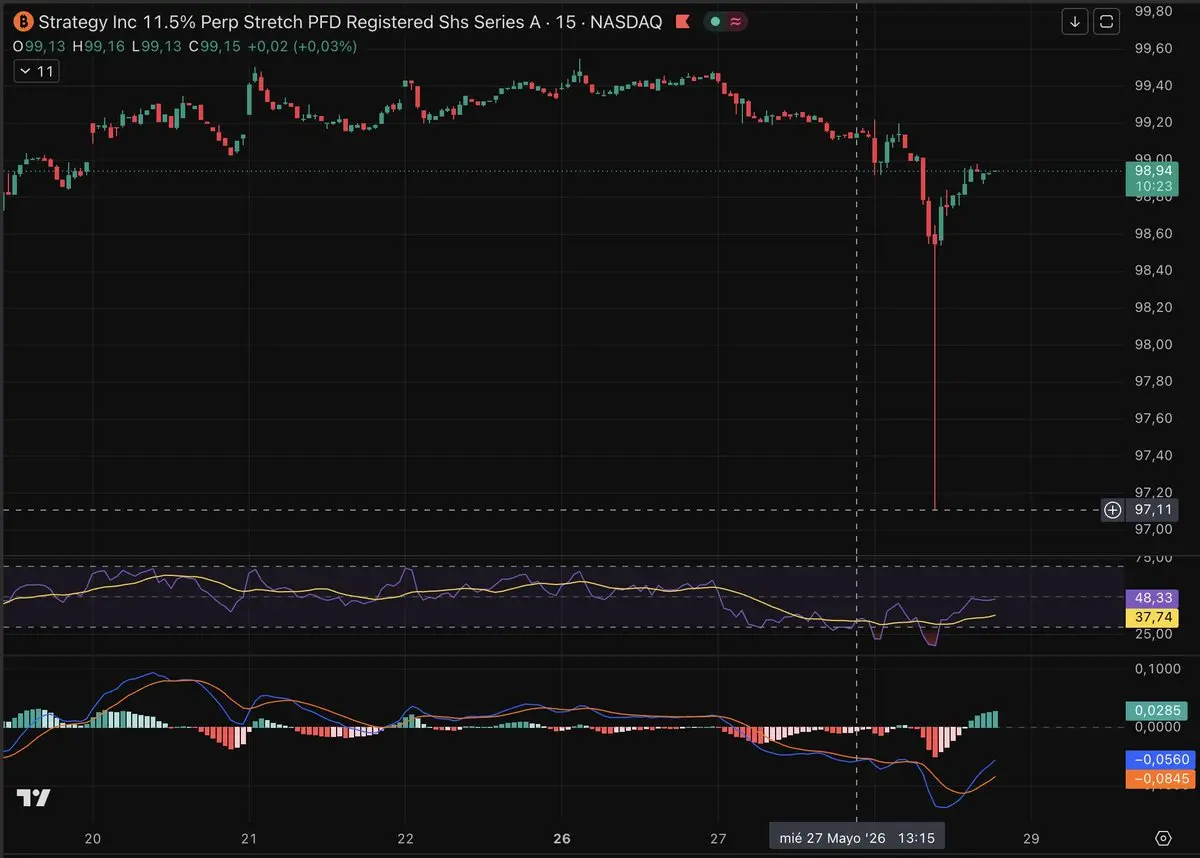This screenshot has width=1200, height=858.
Task: Click the TradingView logo
Action: click(34, 797)
